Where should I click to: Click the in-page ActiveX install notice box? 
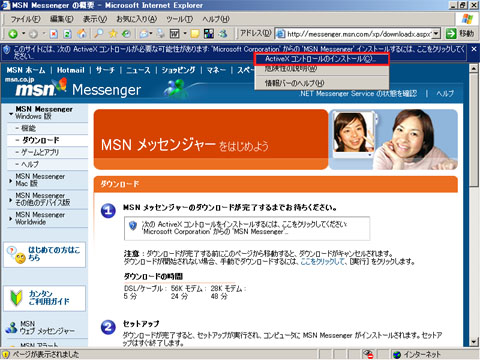click(247, 228)
